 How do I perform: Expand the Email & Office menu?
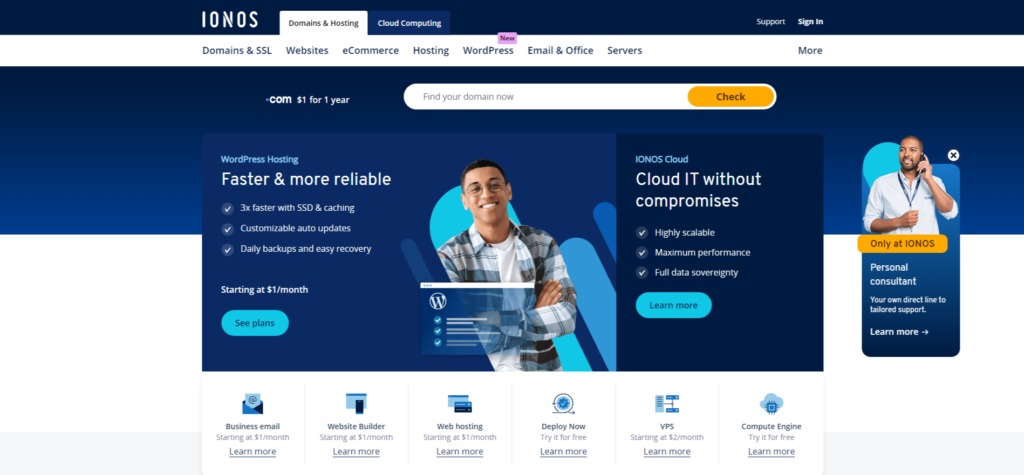pyautogui.click(x=560, y=51)
